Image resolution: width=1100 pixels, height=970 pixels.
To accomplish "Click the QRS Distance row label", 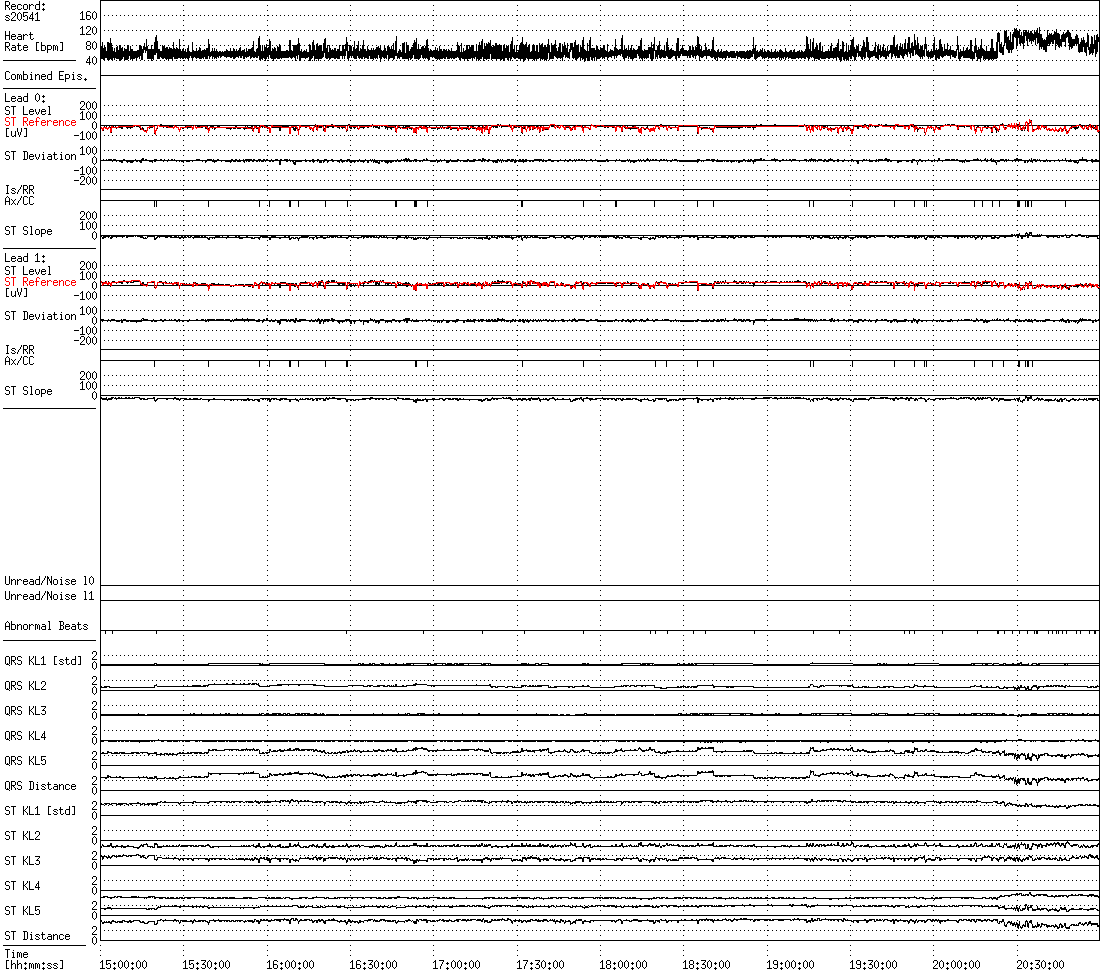I will (x=40, y=786).
